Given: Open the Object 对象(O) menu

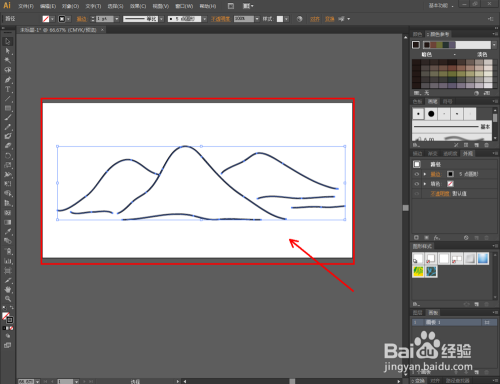Looking at the screenshot, I should pyautogui.click(x=70, y=6).
